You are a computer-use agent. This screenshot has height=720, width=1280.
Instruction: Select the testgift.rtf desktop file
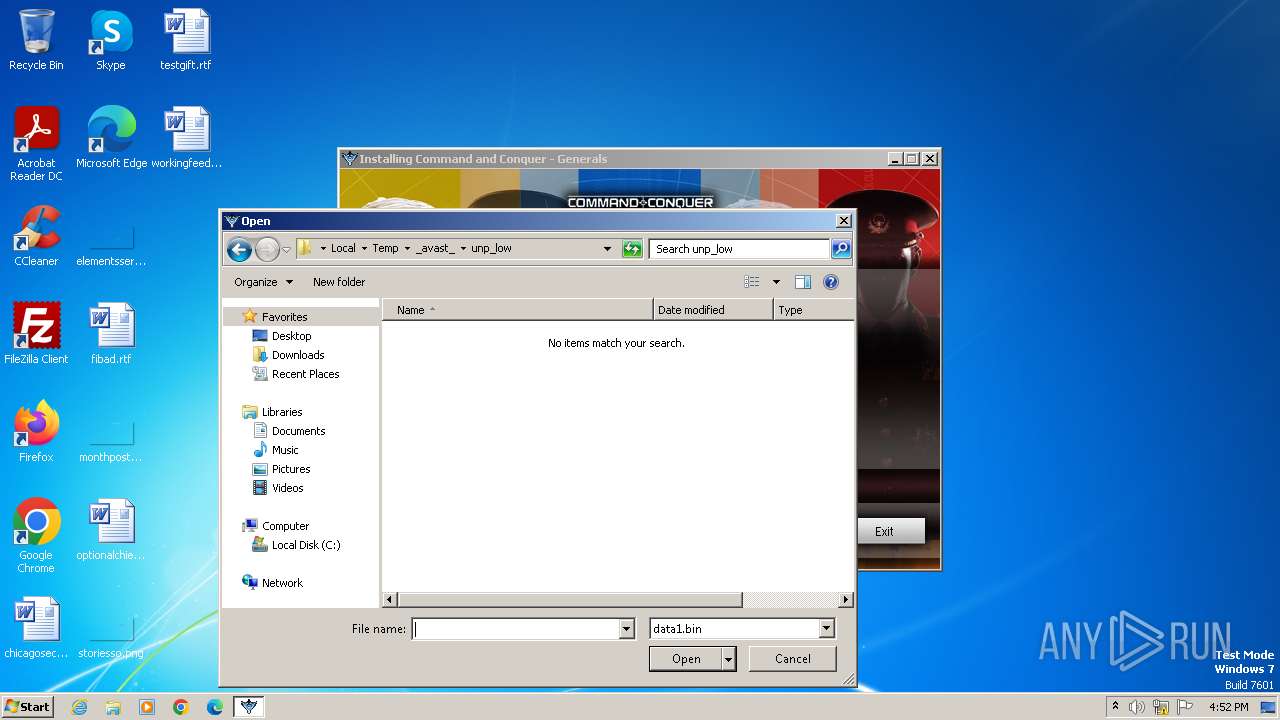[186, 41]
